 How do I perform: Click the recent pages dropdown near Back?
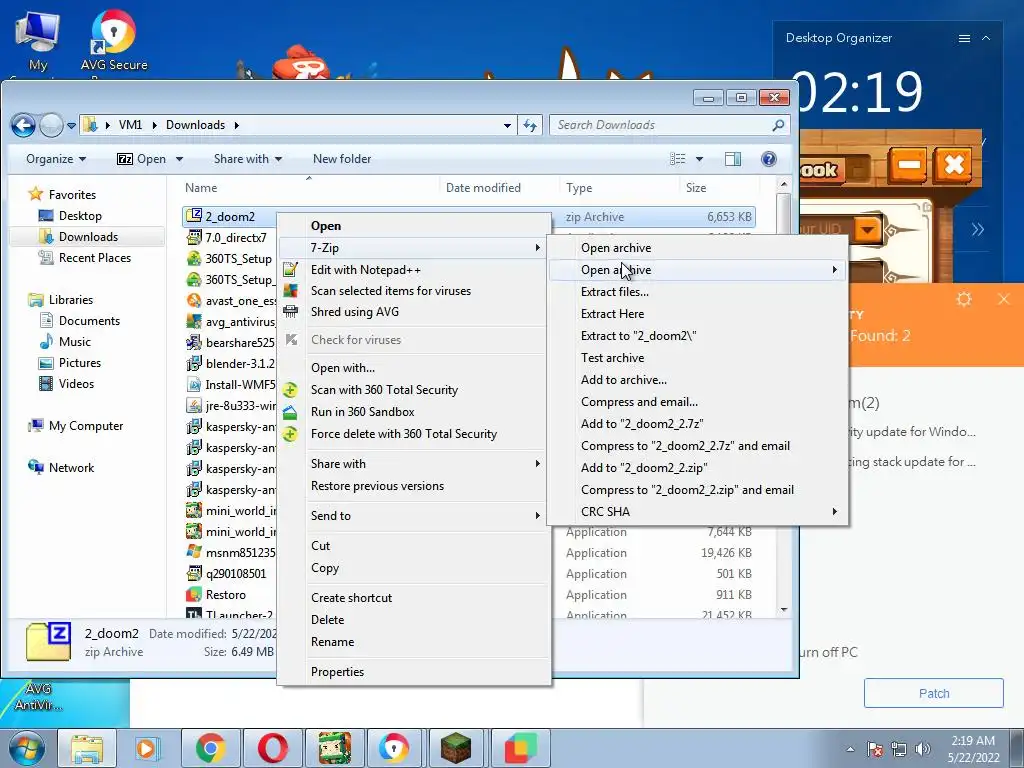[x=71, y=125]
